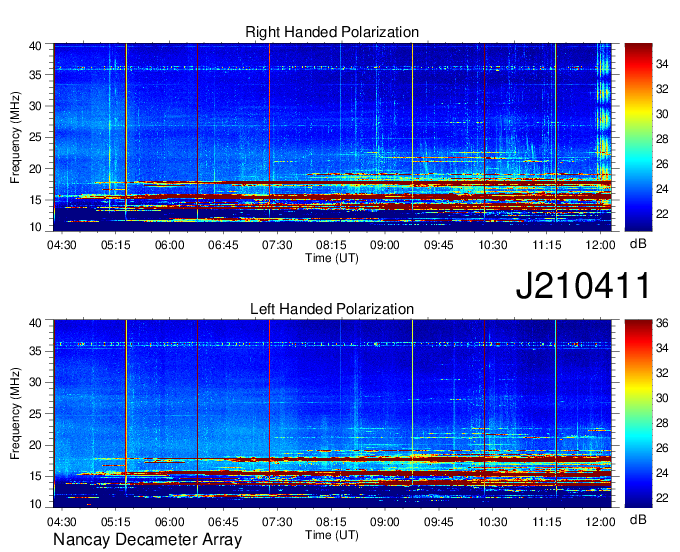Click the 40 MHz tick on bottom plot

(36, 323)
